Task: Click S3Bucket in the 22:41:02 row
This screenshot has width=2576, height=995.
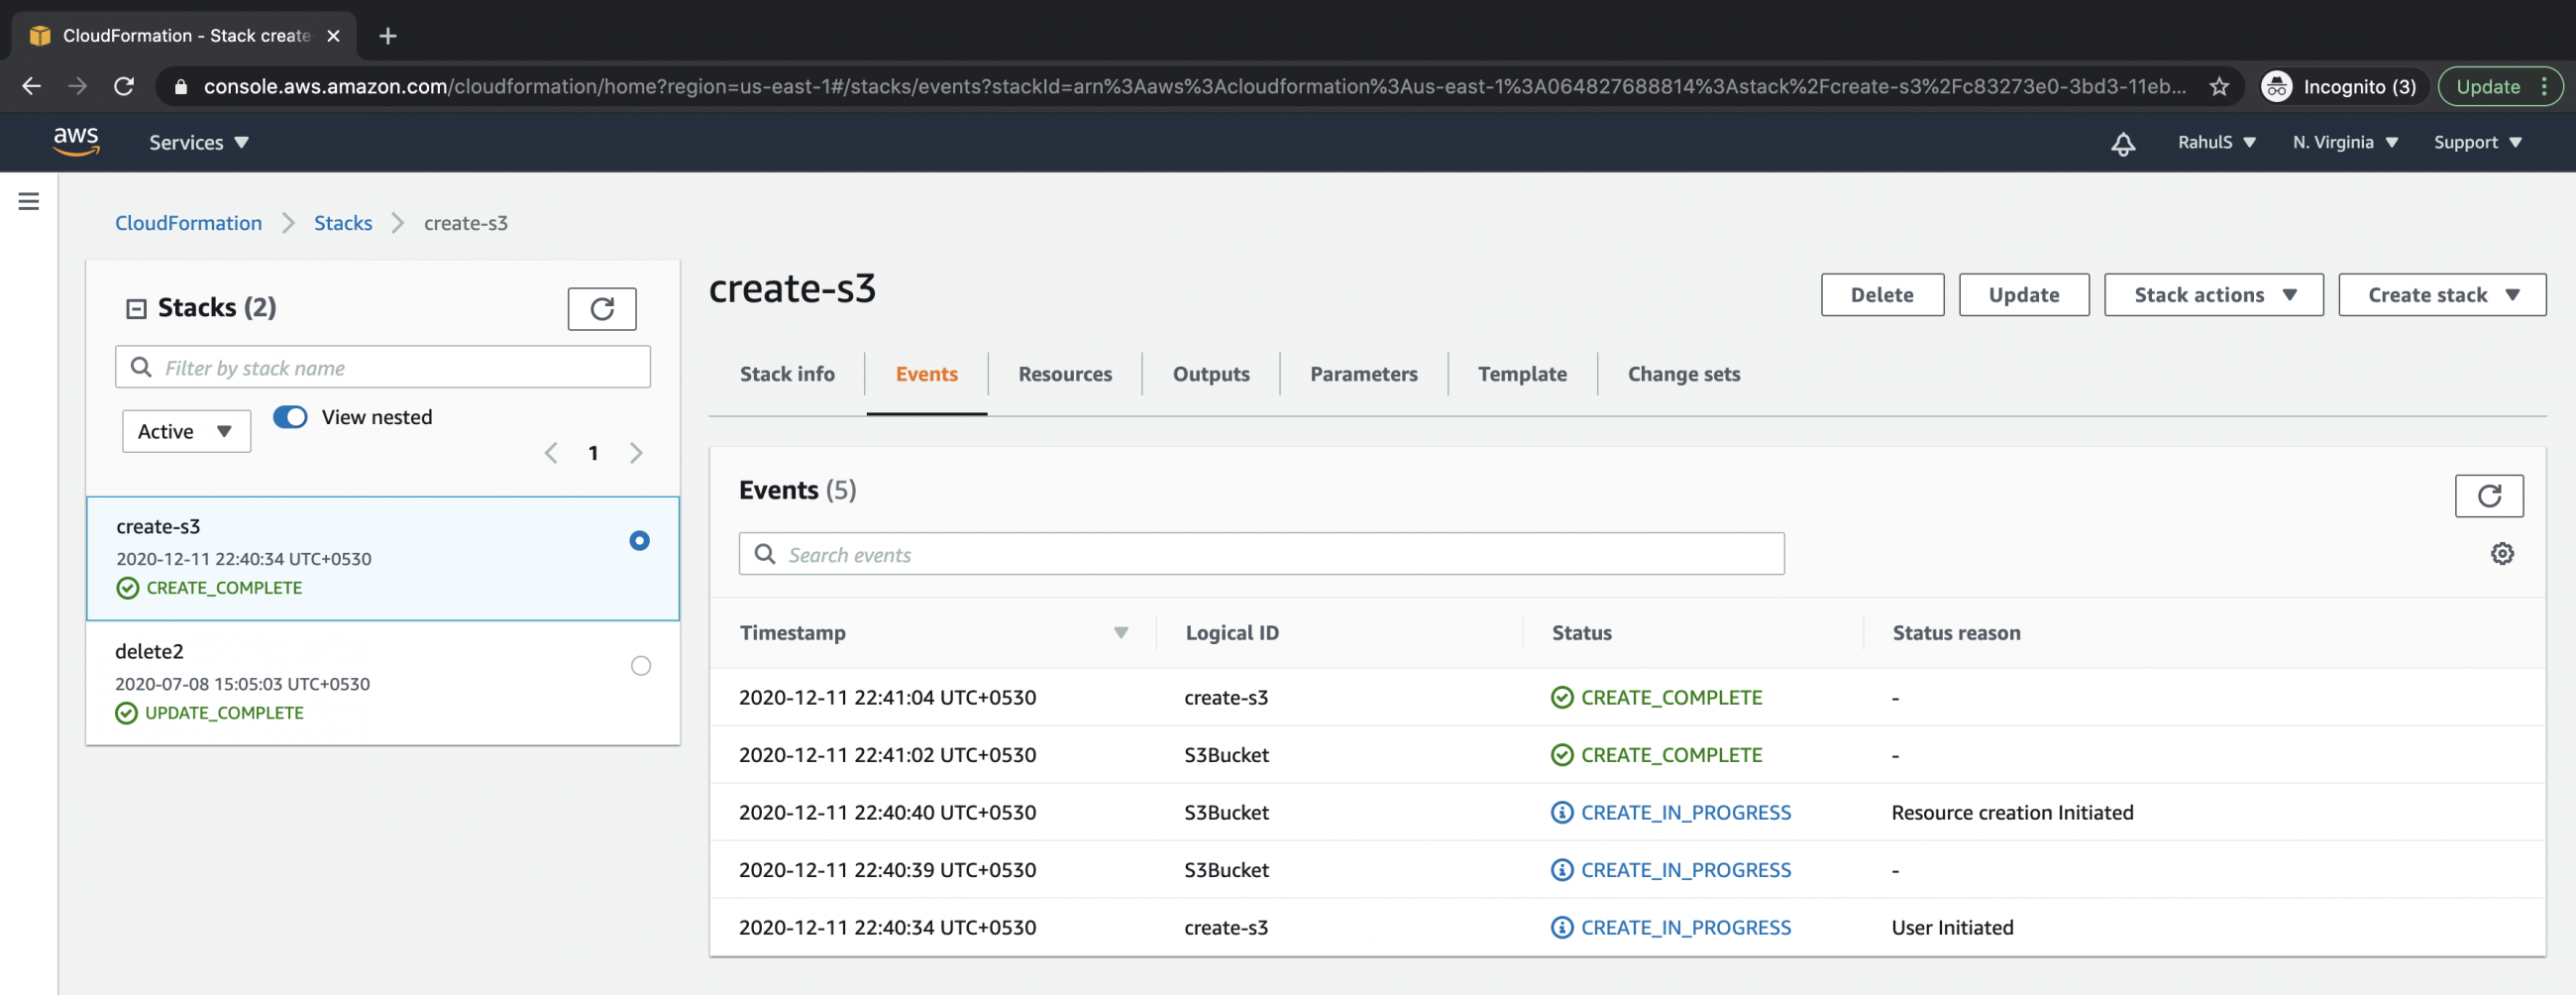Action: point(1226,755)
